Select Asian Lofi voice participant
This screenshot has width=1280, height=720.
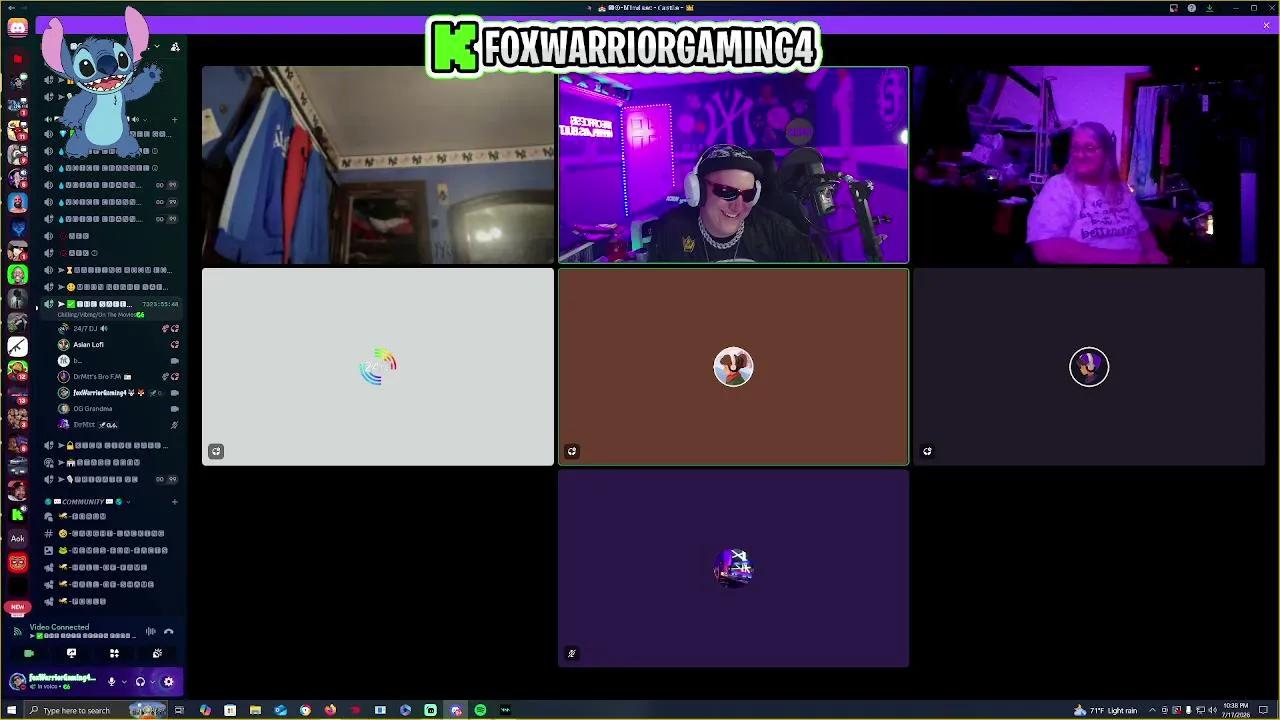[x=117, y=344]
